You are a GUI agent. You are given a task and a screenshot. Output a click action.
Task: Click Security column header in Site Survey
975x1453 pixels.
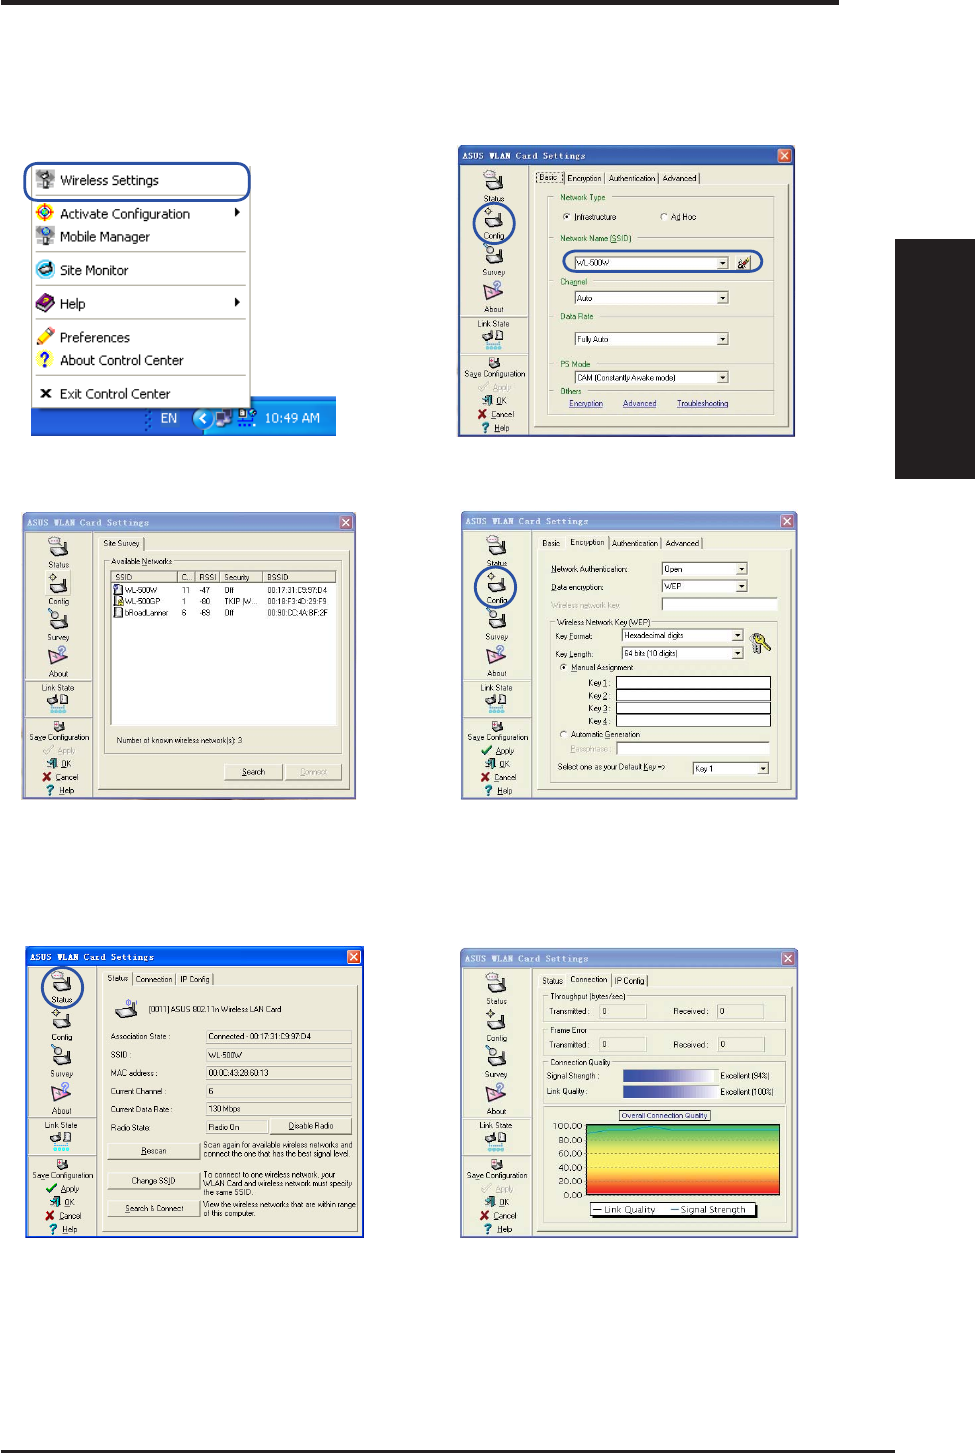(242, 577)
